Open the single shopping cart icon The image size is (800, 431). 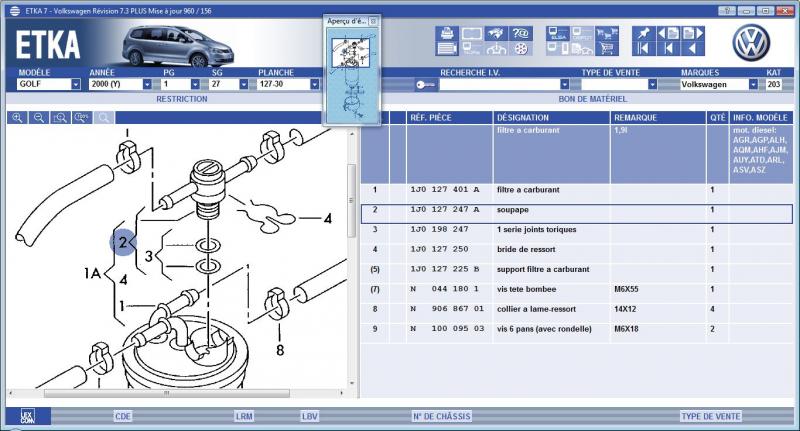[607, 49]
